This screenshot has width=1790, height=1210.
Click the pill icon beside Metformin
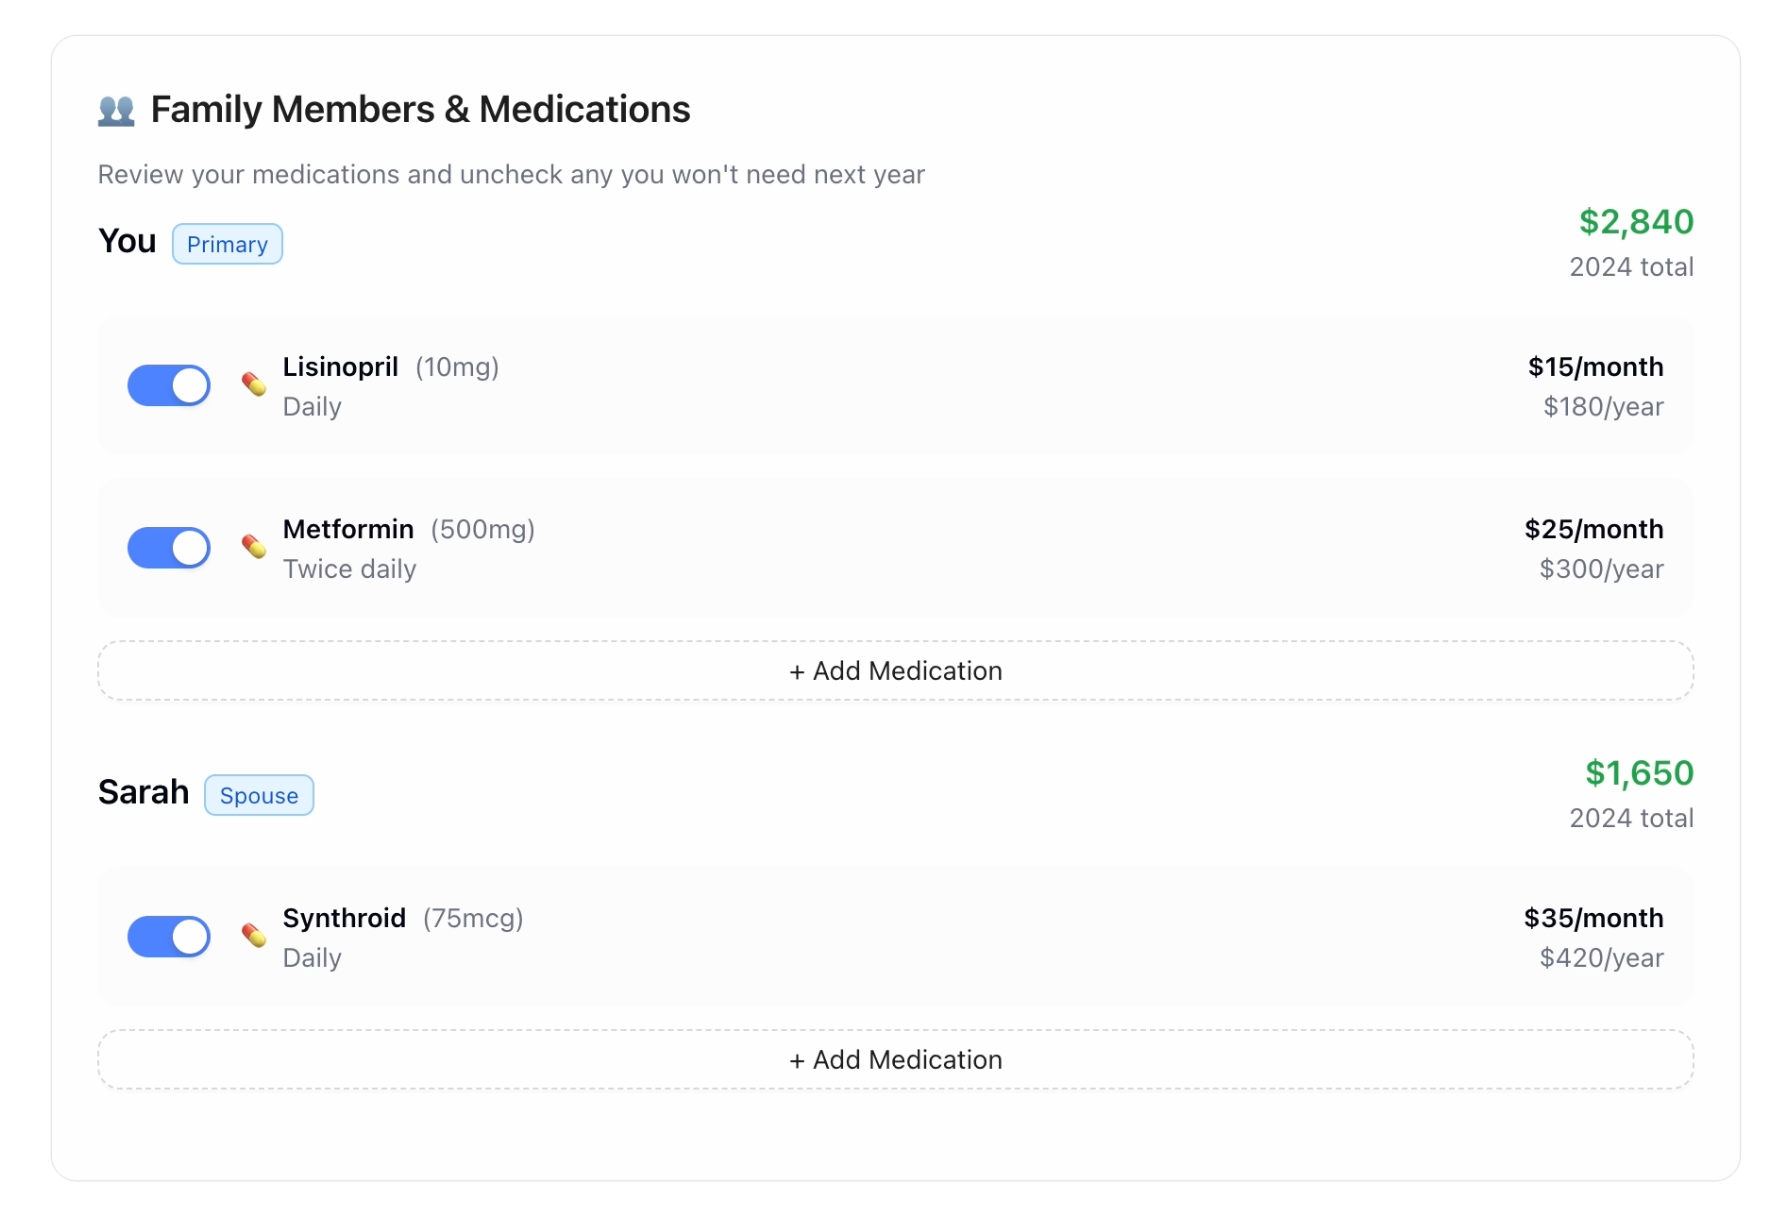pos(254,546)
